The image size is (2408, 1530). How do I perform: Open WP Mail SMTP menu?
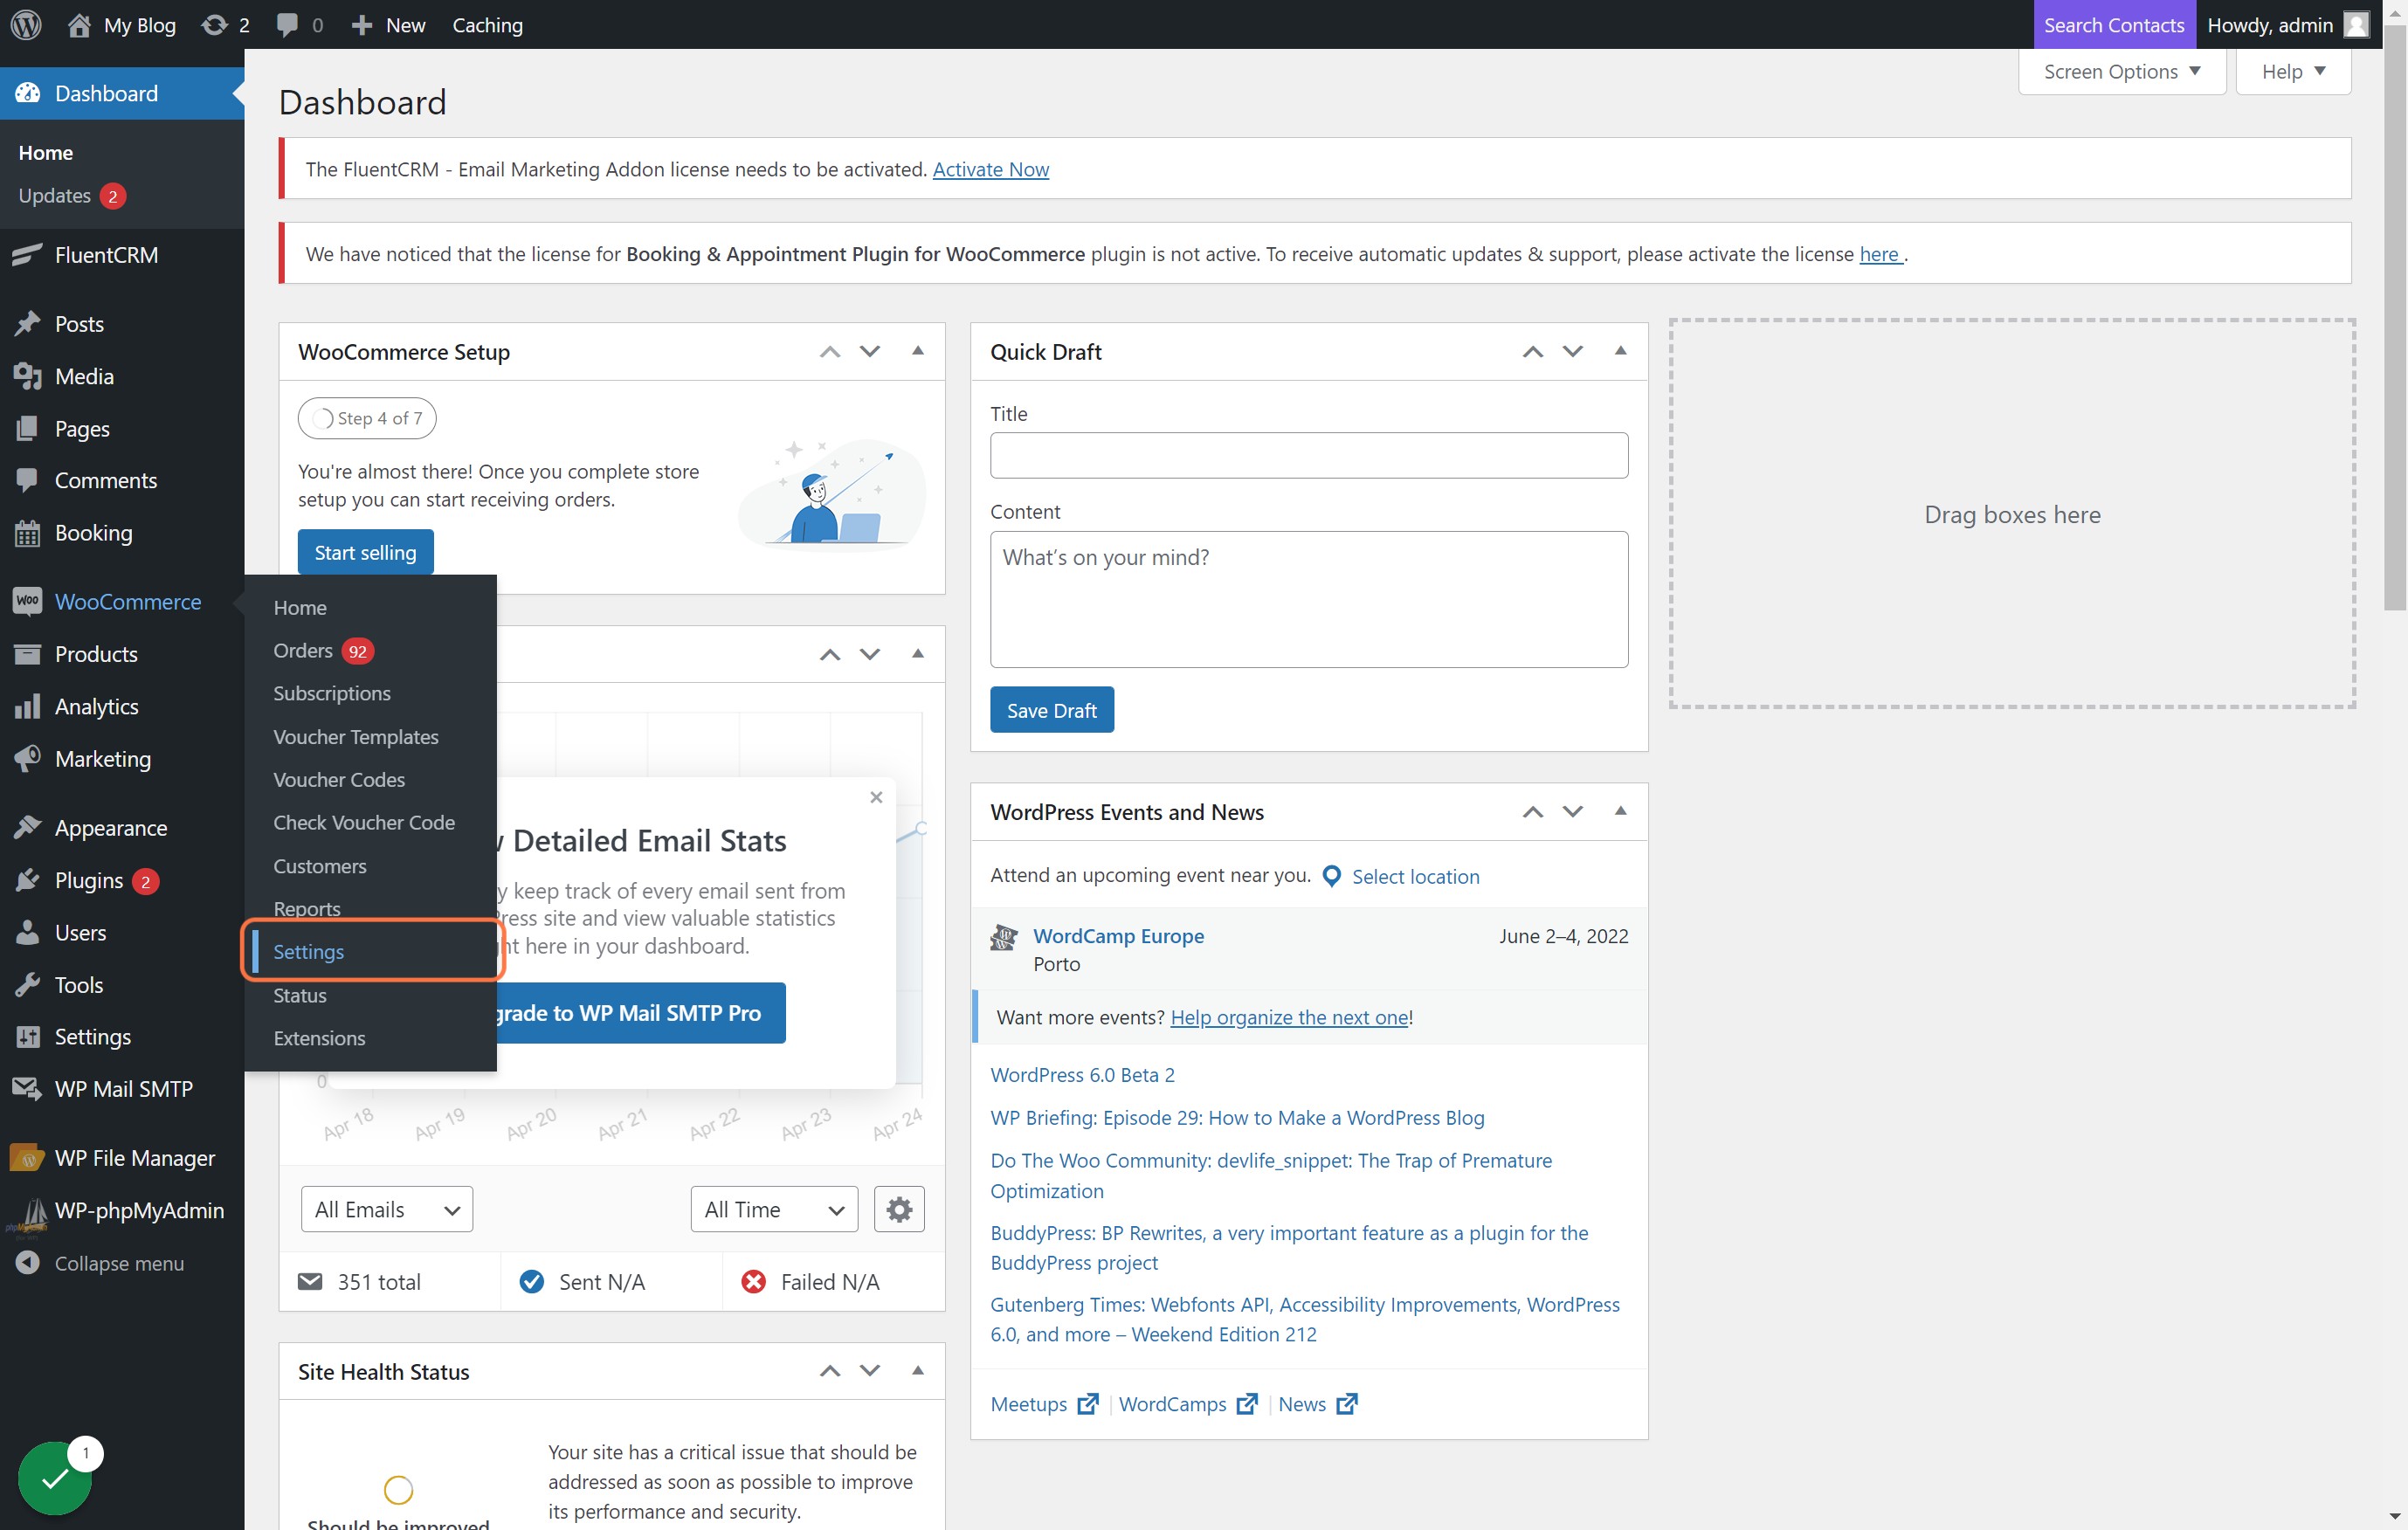point(122,1089)
